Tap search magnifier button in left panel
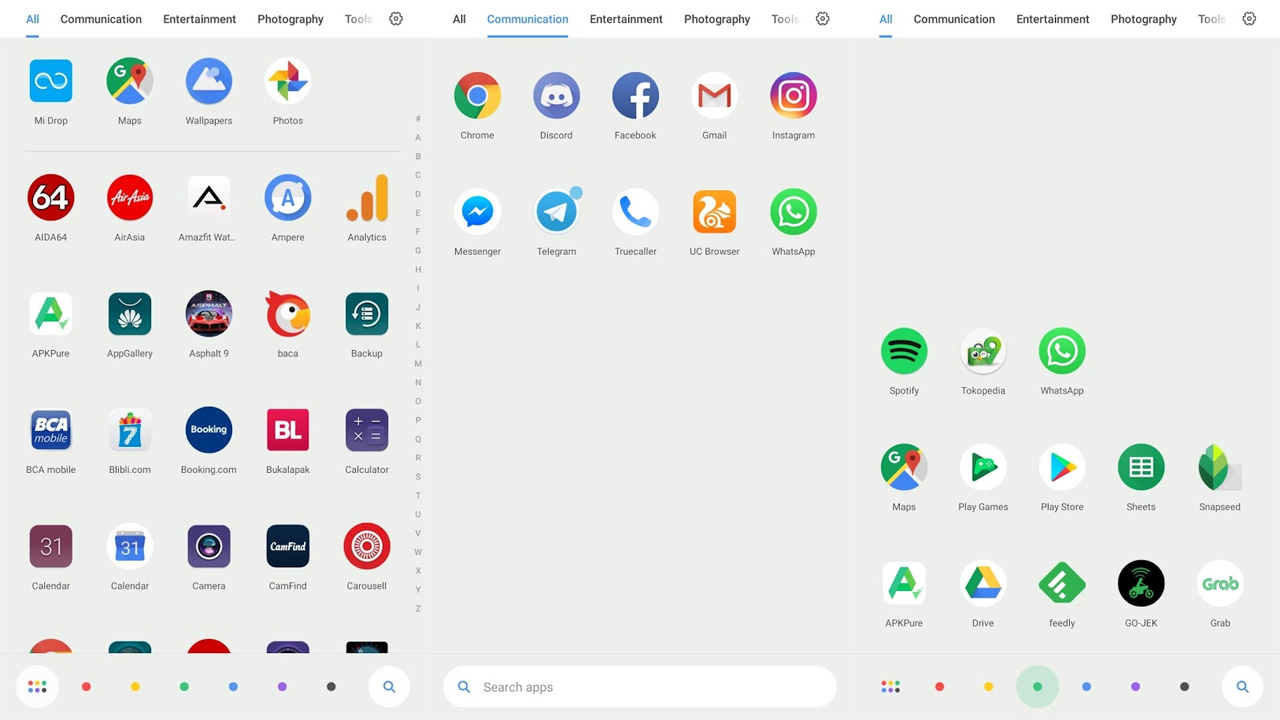 pos(389,687)
